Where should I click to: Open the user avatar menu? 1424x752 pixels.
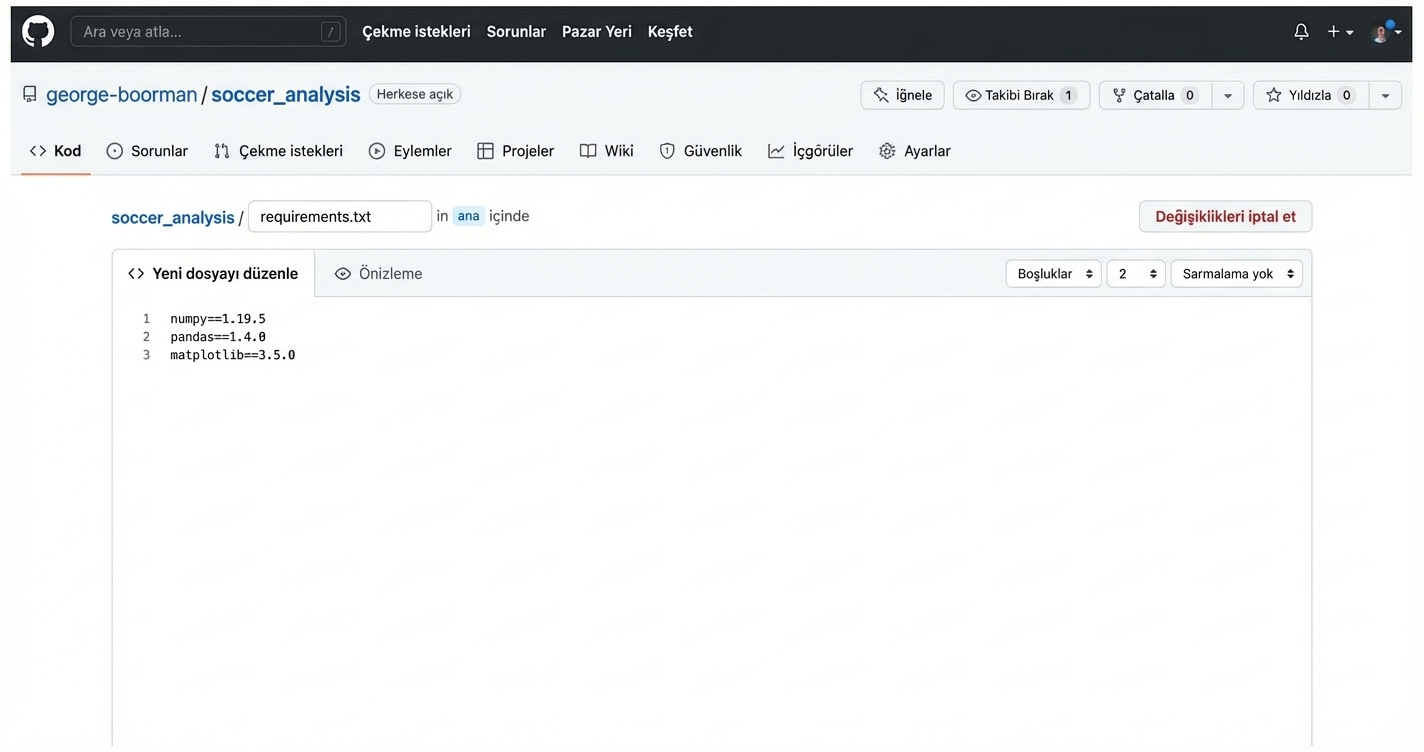(1385, 32)
